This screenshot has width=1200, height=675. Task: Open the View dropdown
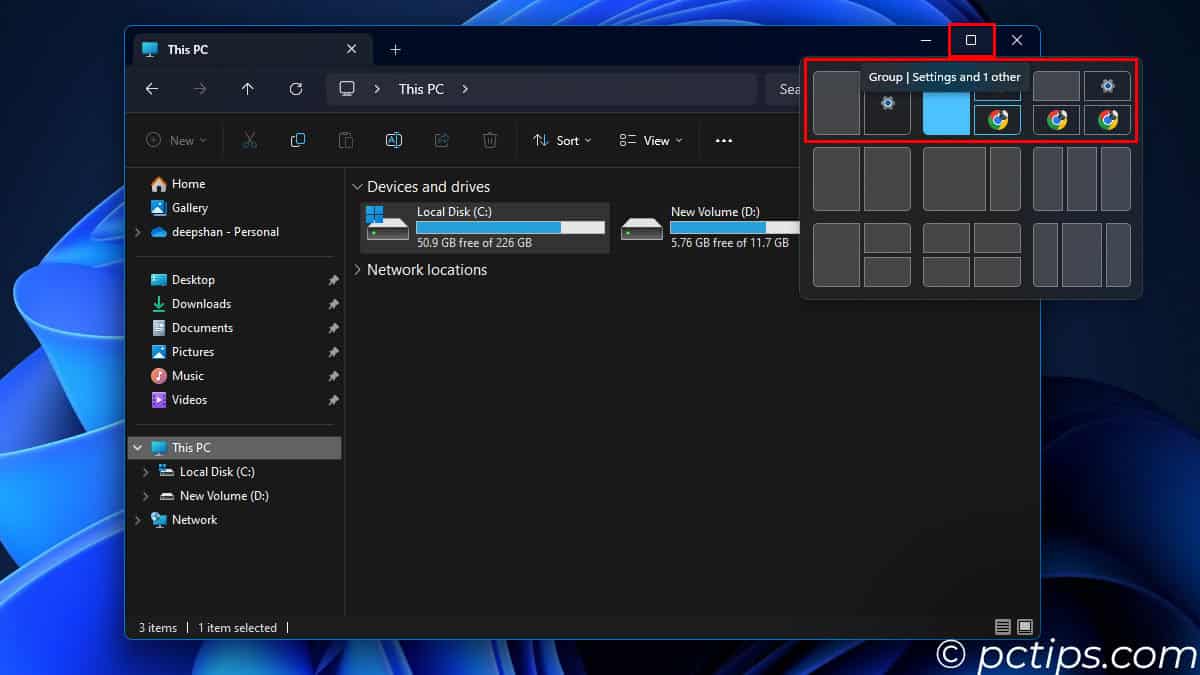click(x=650, y=140)
